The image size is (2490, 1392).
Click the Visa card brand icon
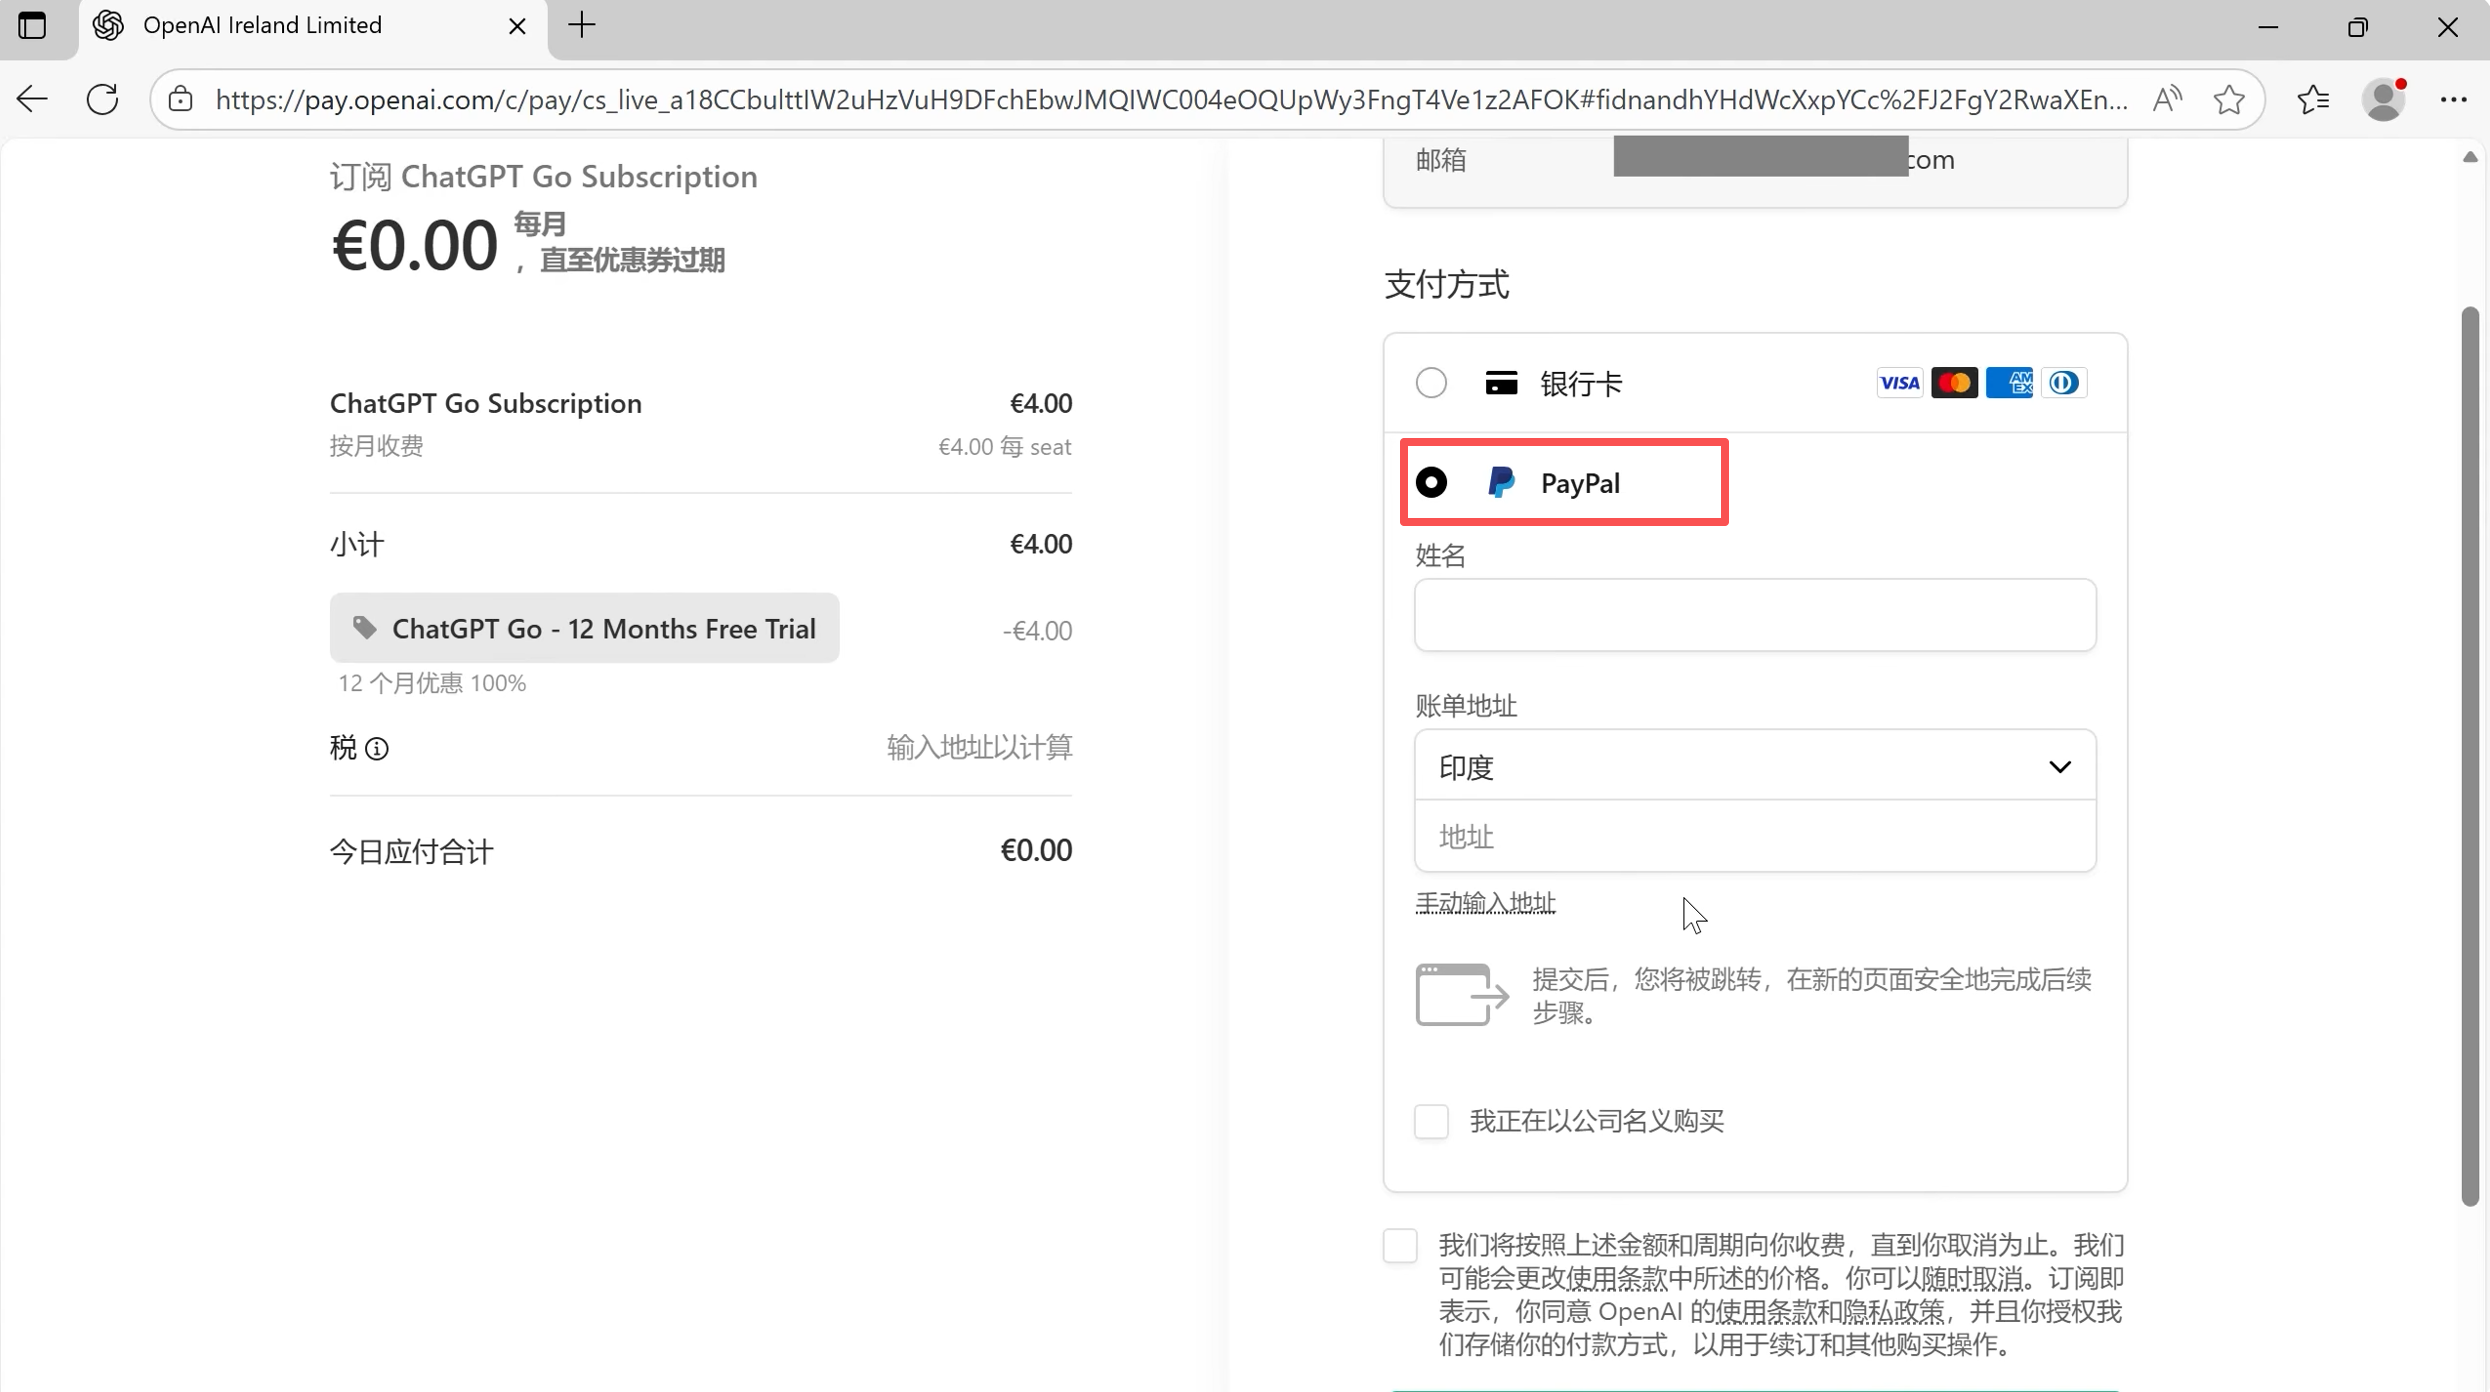[1899, 382]
